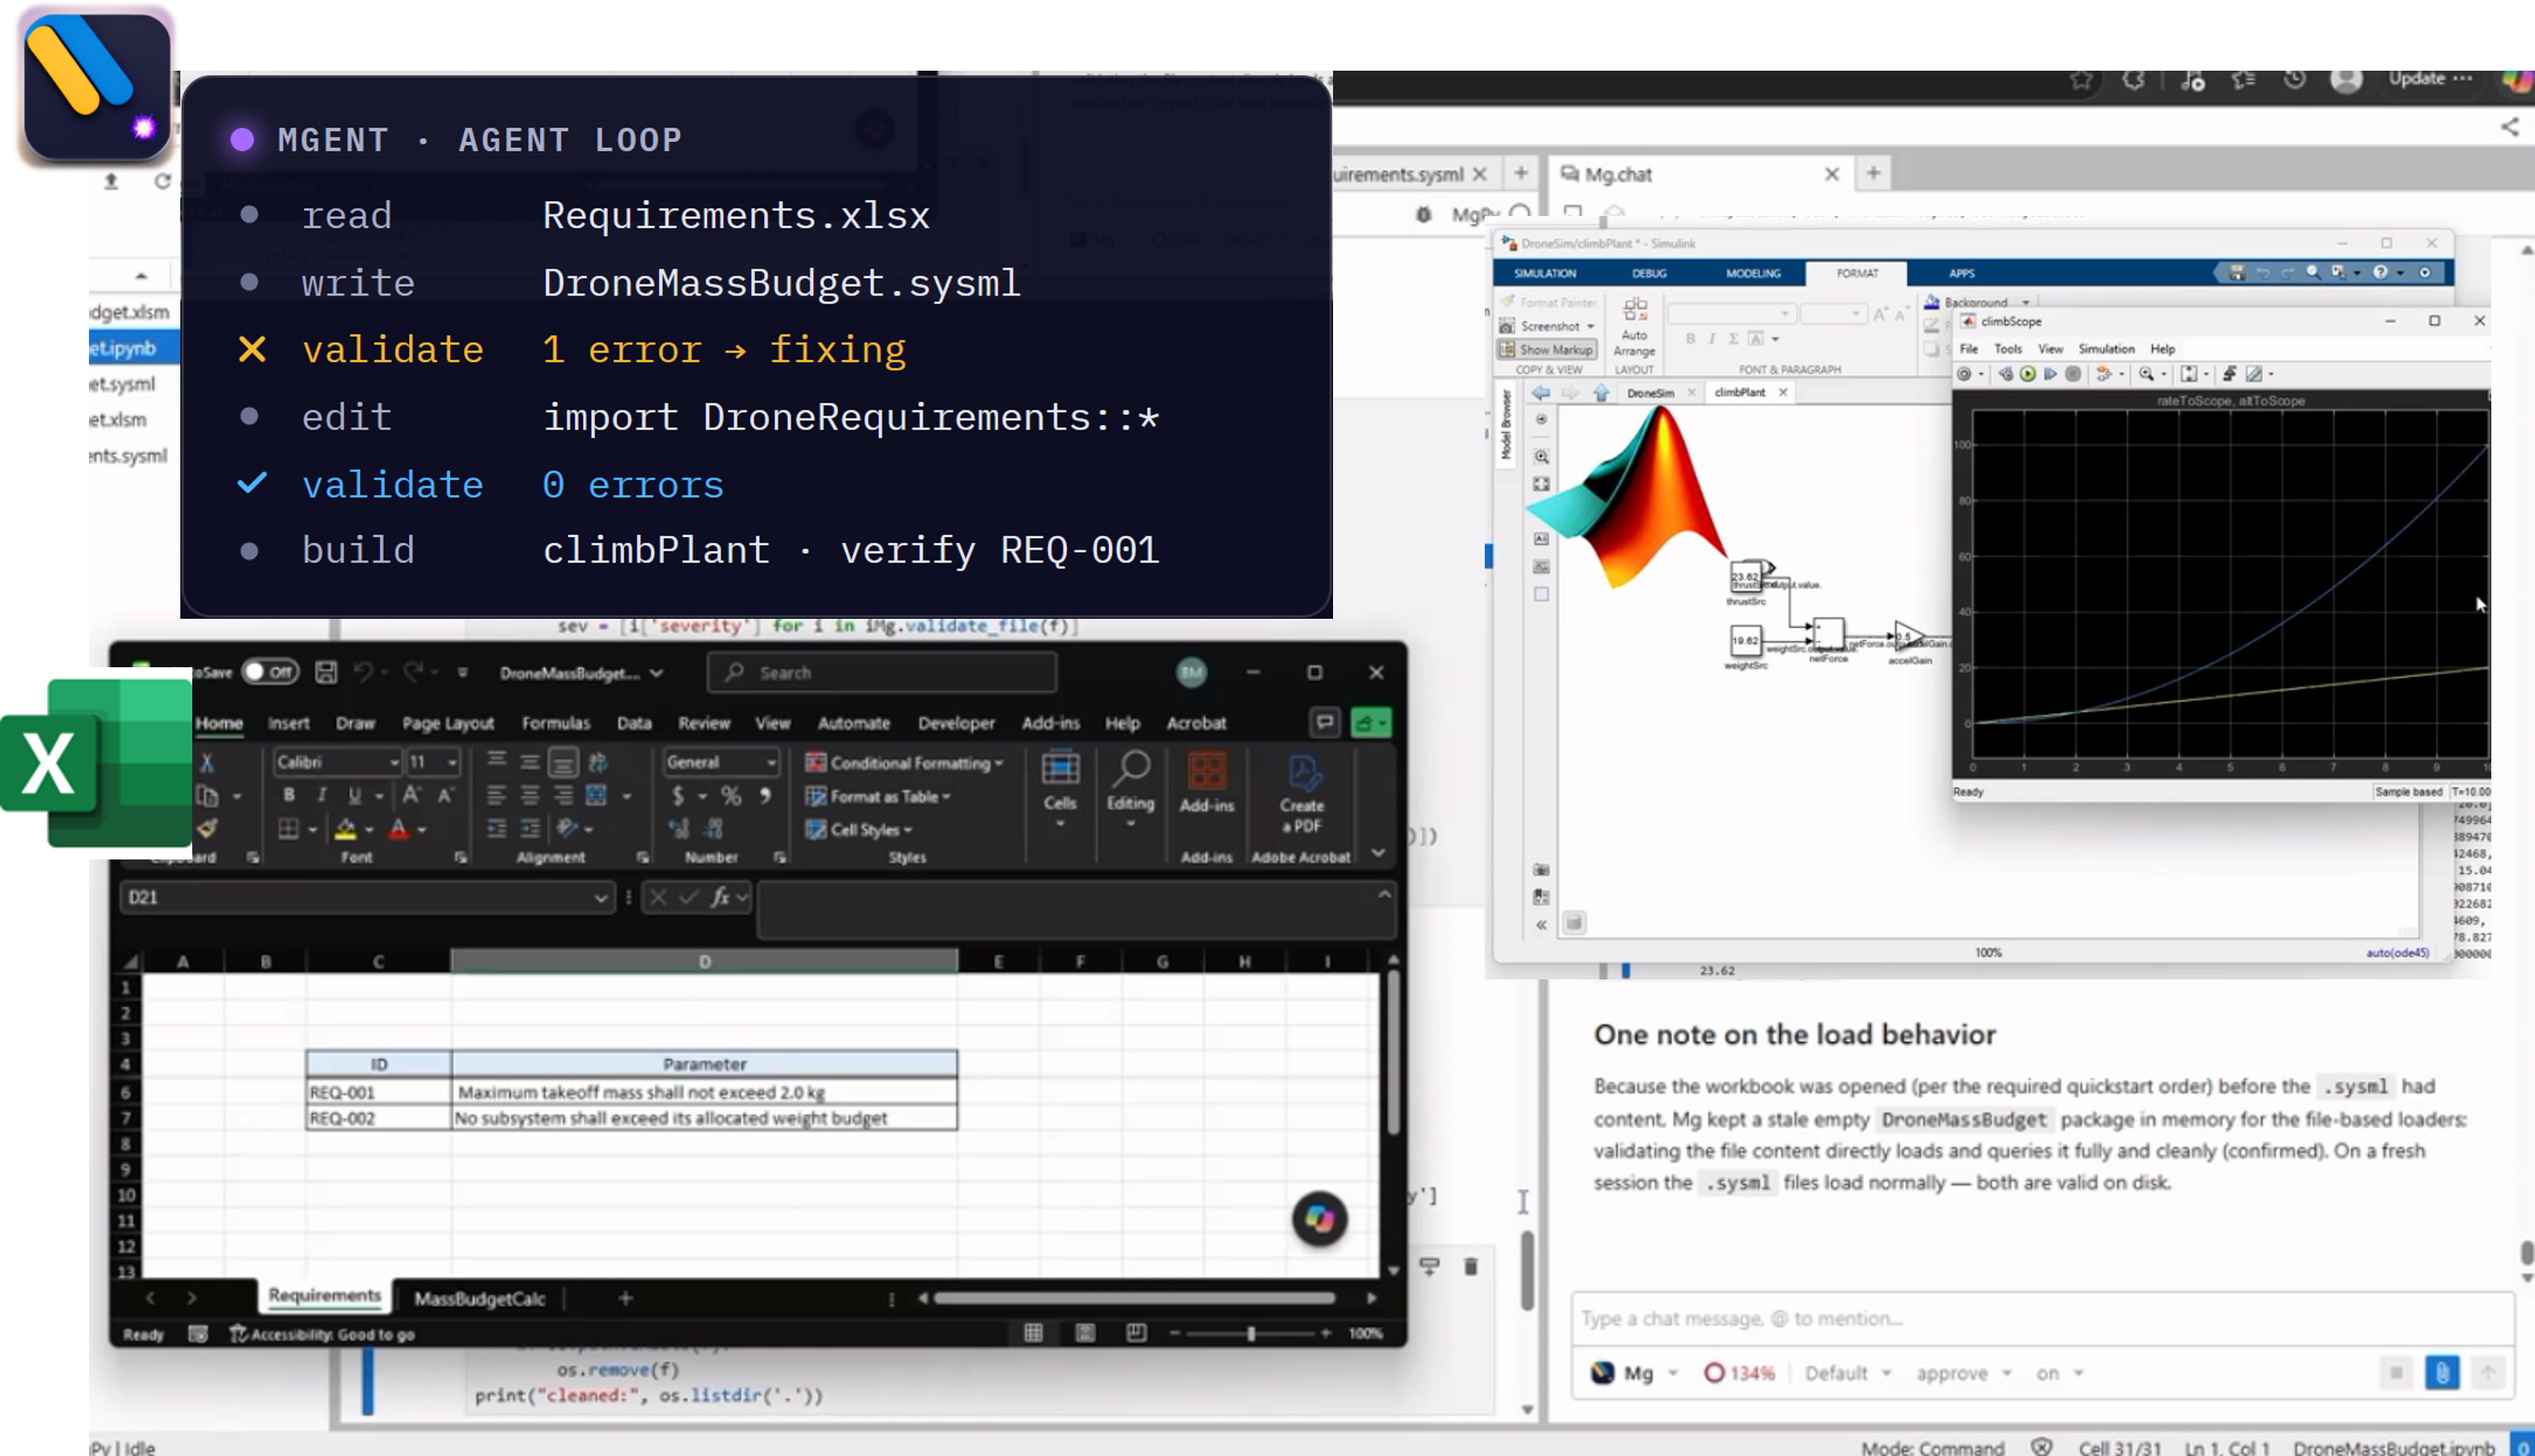Click Excel floating Copilot icon

click(1319, 1219)
